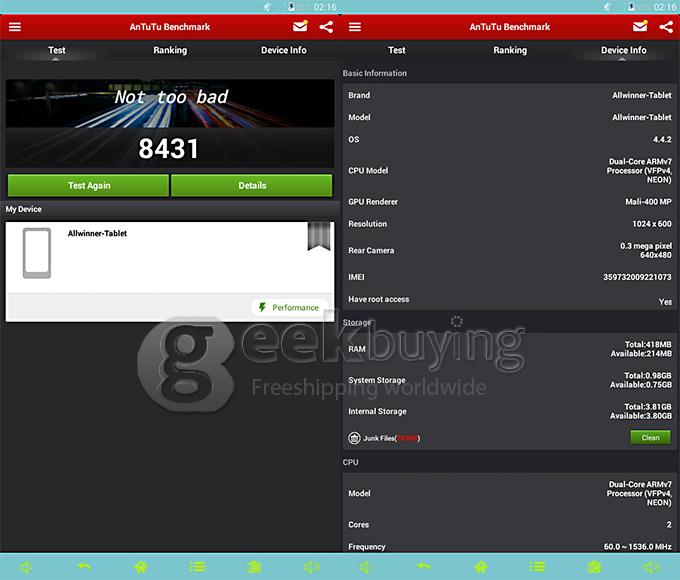The height and width of the screenshot is (580, 680).
Task: Tap share icon in right screen header
Action: pos(666,27)
